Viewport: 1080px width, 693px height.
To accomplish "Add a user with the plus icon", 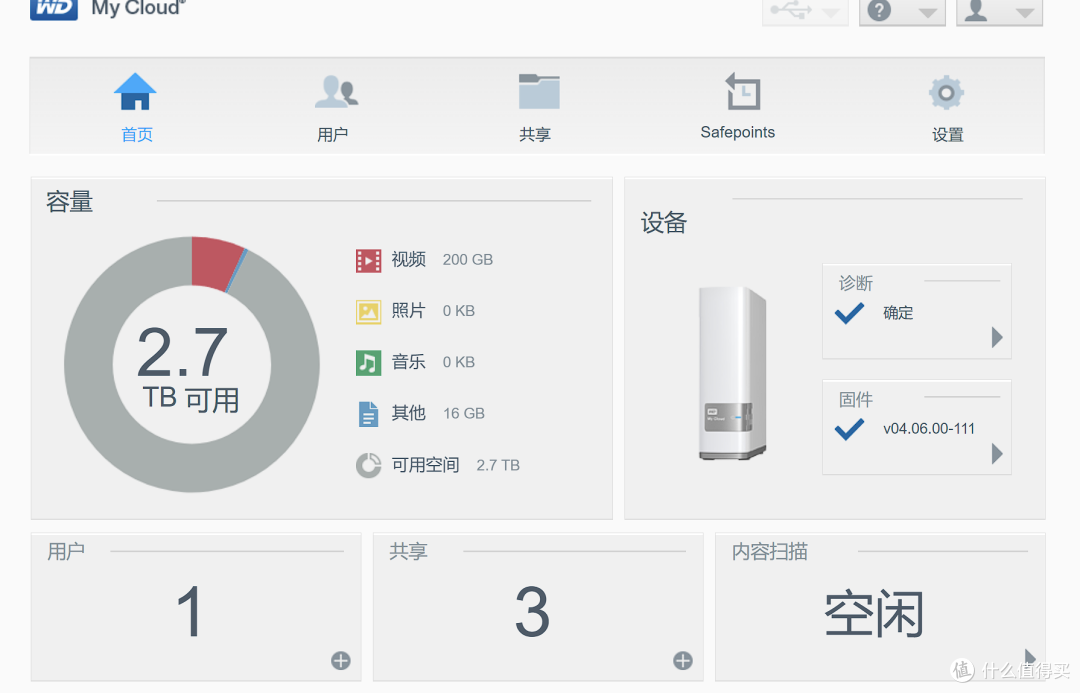I will pos(340,661).
